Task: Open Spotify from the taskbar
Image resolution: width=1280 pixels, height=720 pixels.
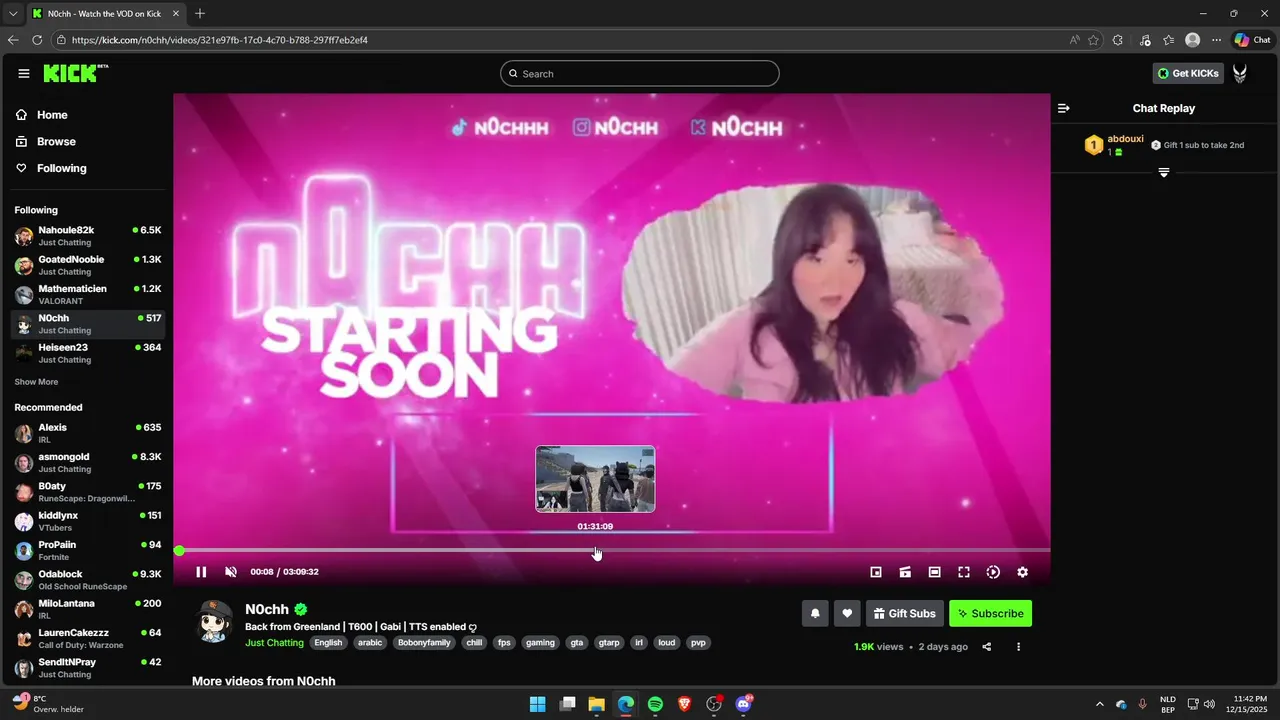Action: click(655, 704)
